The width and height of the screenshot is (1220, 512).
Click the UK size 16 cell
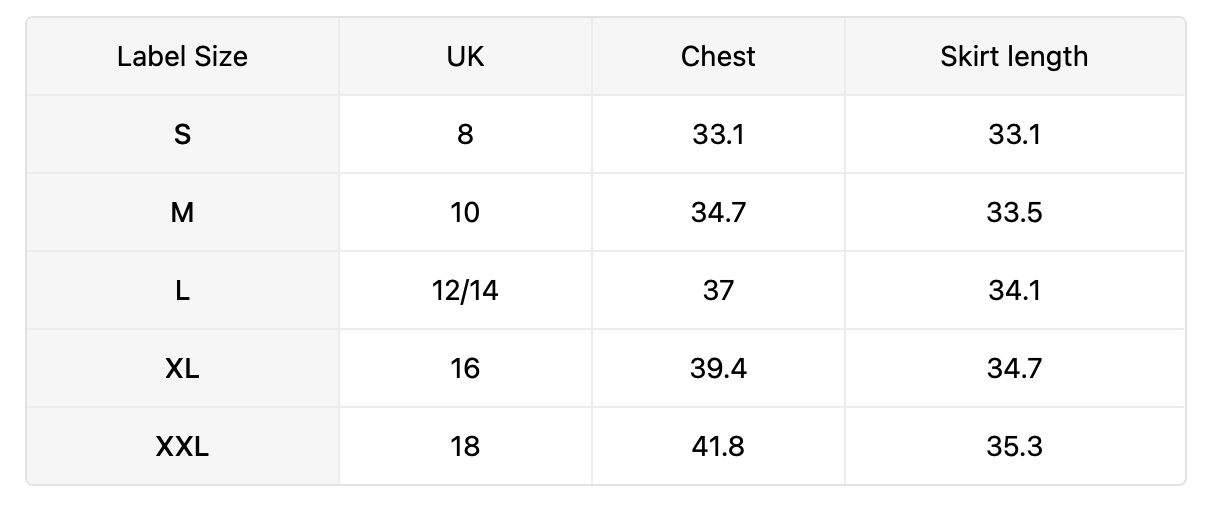(465, 368)
